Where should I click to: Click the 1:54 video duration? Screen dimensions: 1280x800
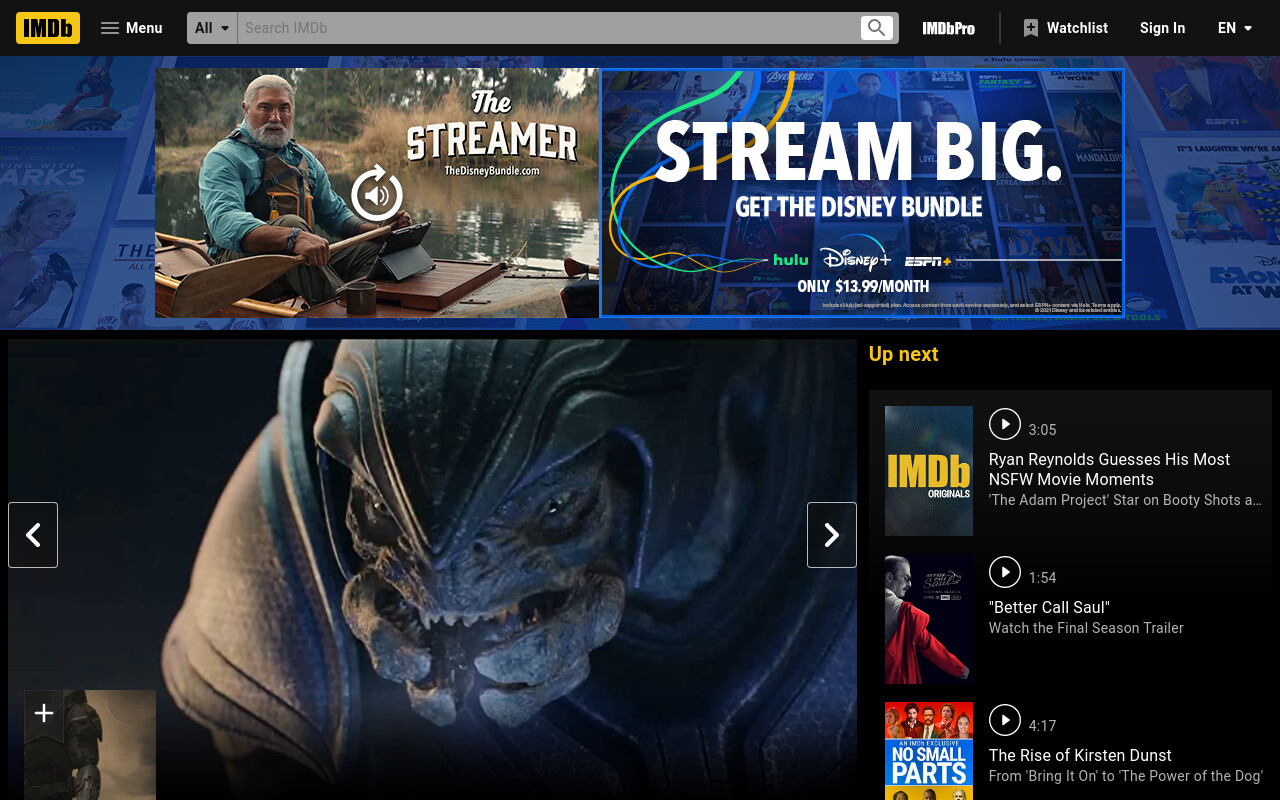[1042, 578]
